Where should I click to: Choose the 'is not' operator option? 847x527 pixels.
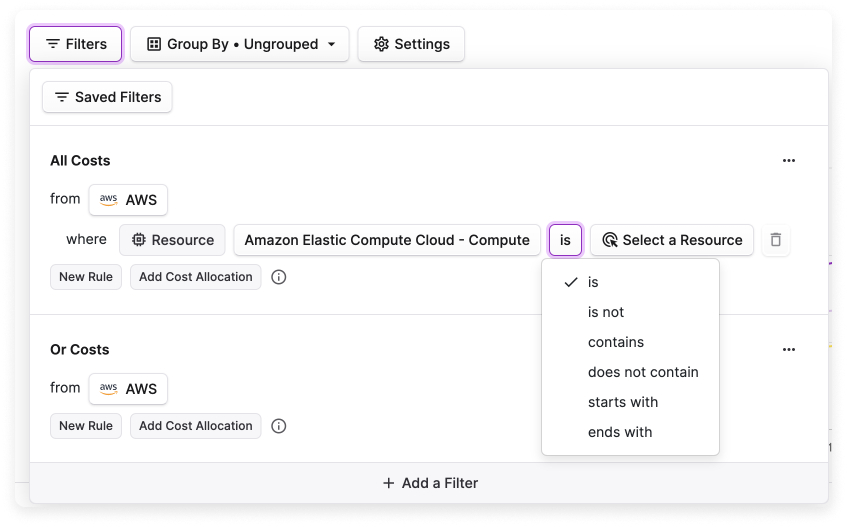click(x=630, y=312)
